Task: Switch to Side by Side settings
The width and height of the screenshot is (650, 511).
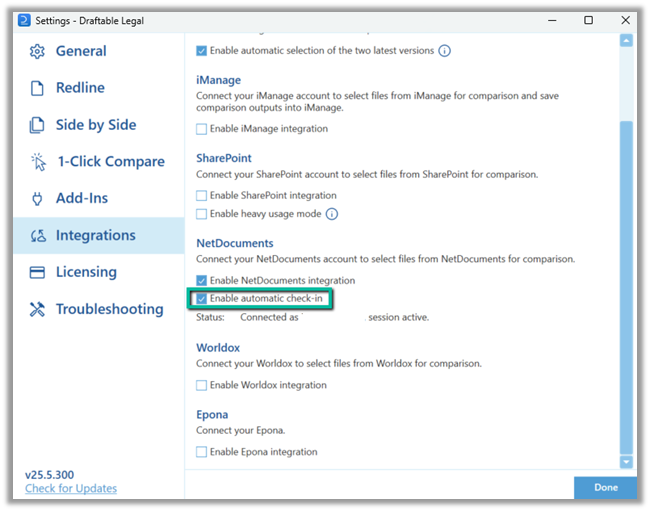Action: click(x=99, y=125)
